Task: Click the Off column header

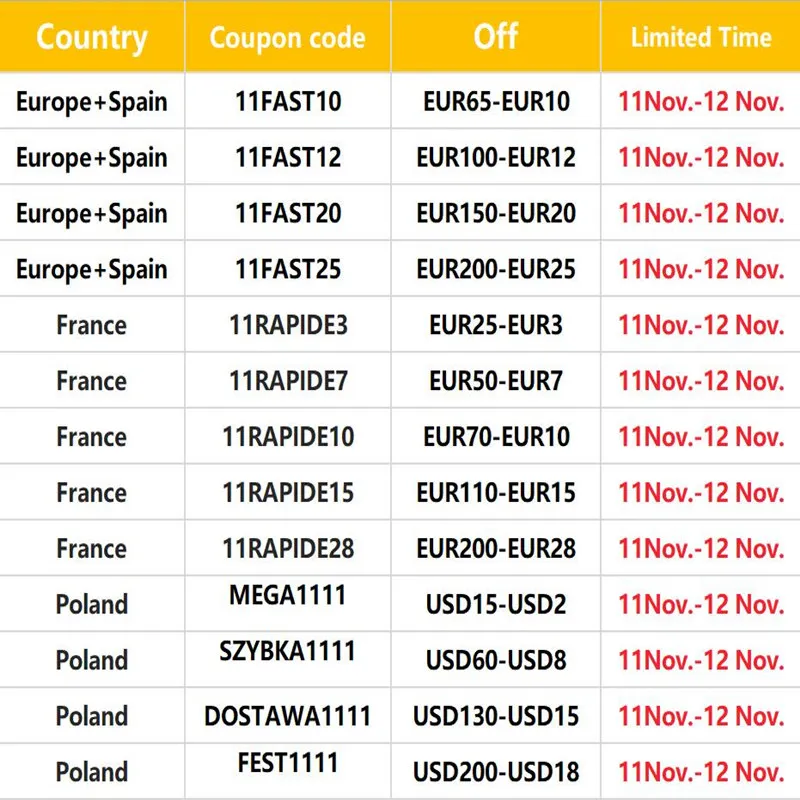Action: (x=496, y=37)
